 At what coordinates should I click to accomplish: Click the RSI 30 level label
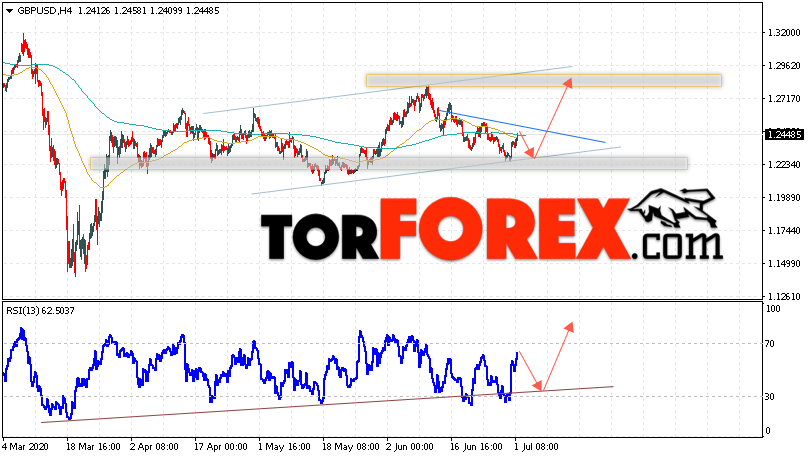[x=770, y=397]
